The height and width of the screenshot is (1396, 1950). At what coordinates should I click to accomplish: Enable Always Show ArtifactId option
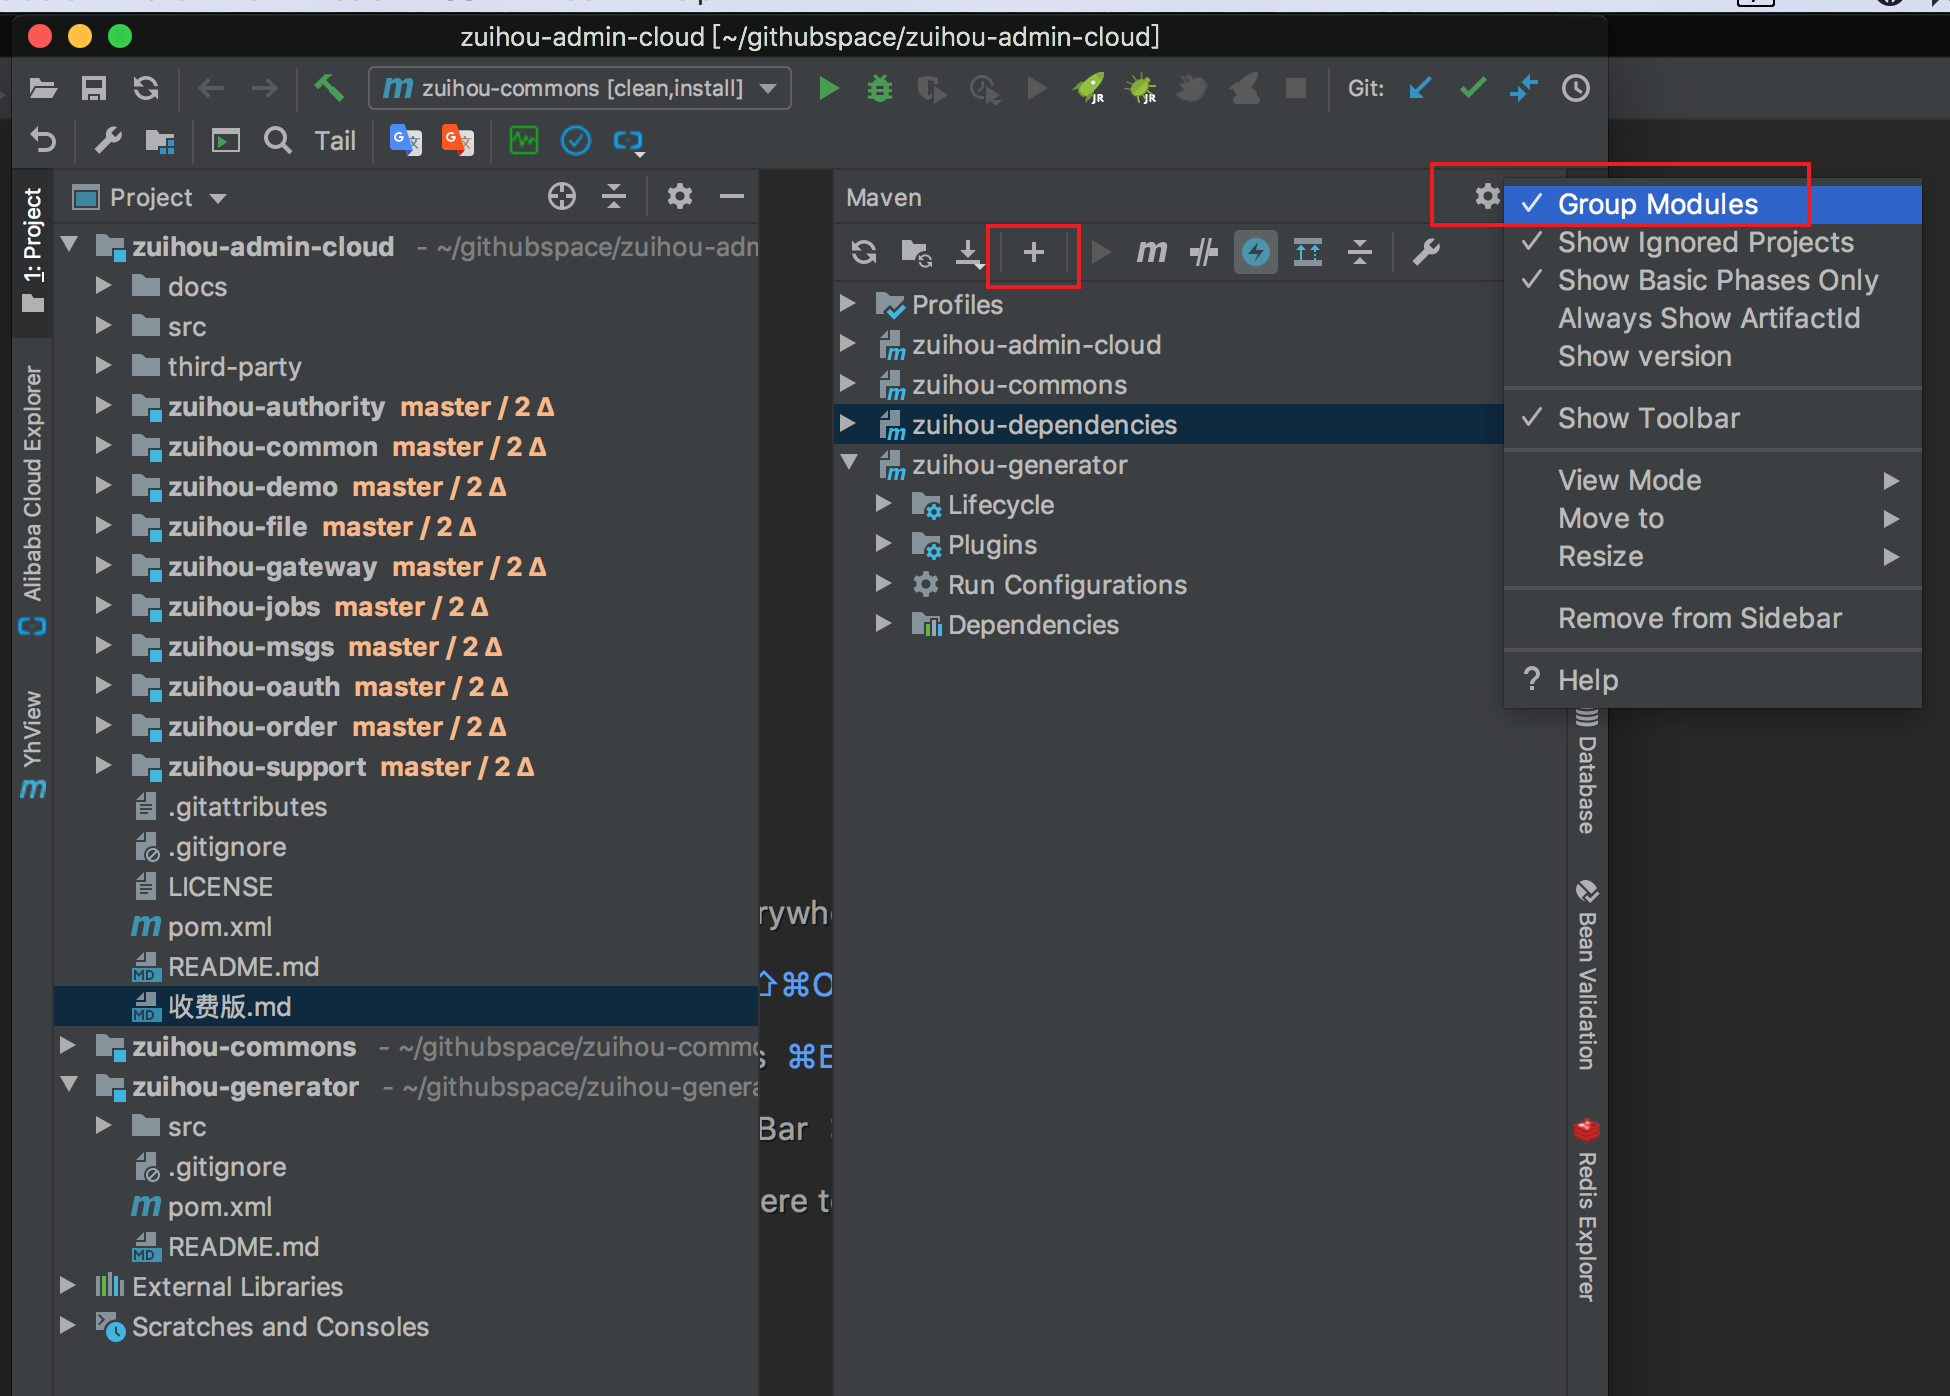click(x=1712, y=318)
